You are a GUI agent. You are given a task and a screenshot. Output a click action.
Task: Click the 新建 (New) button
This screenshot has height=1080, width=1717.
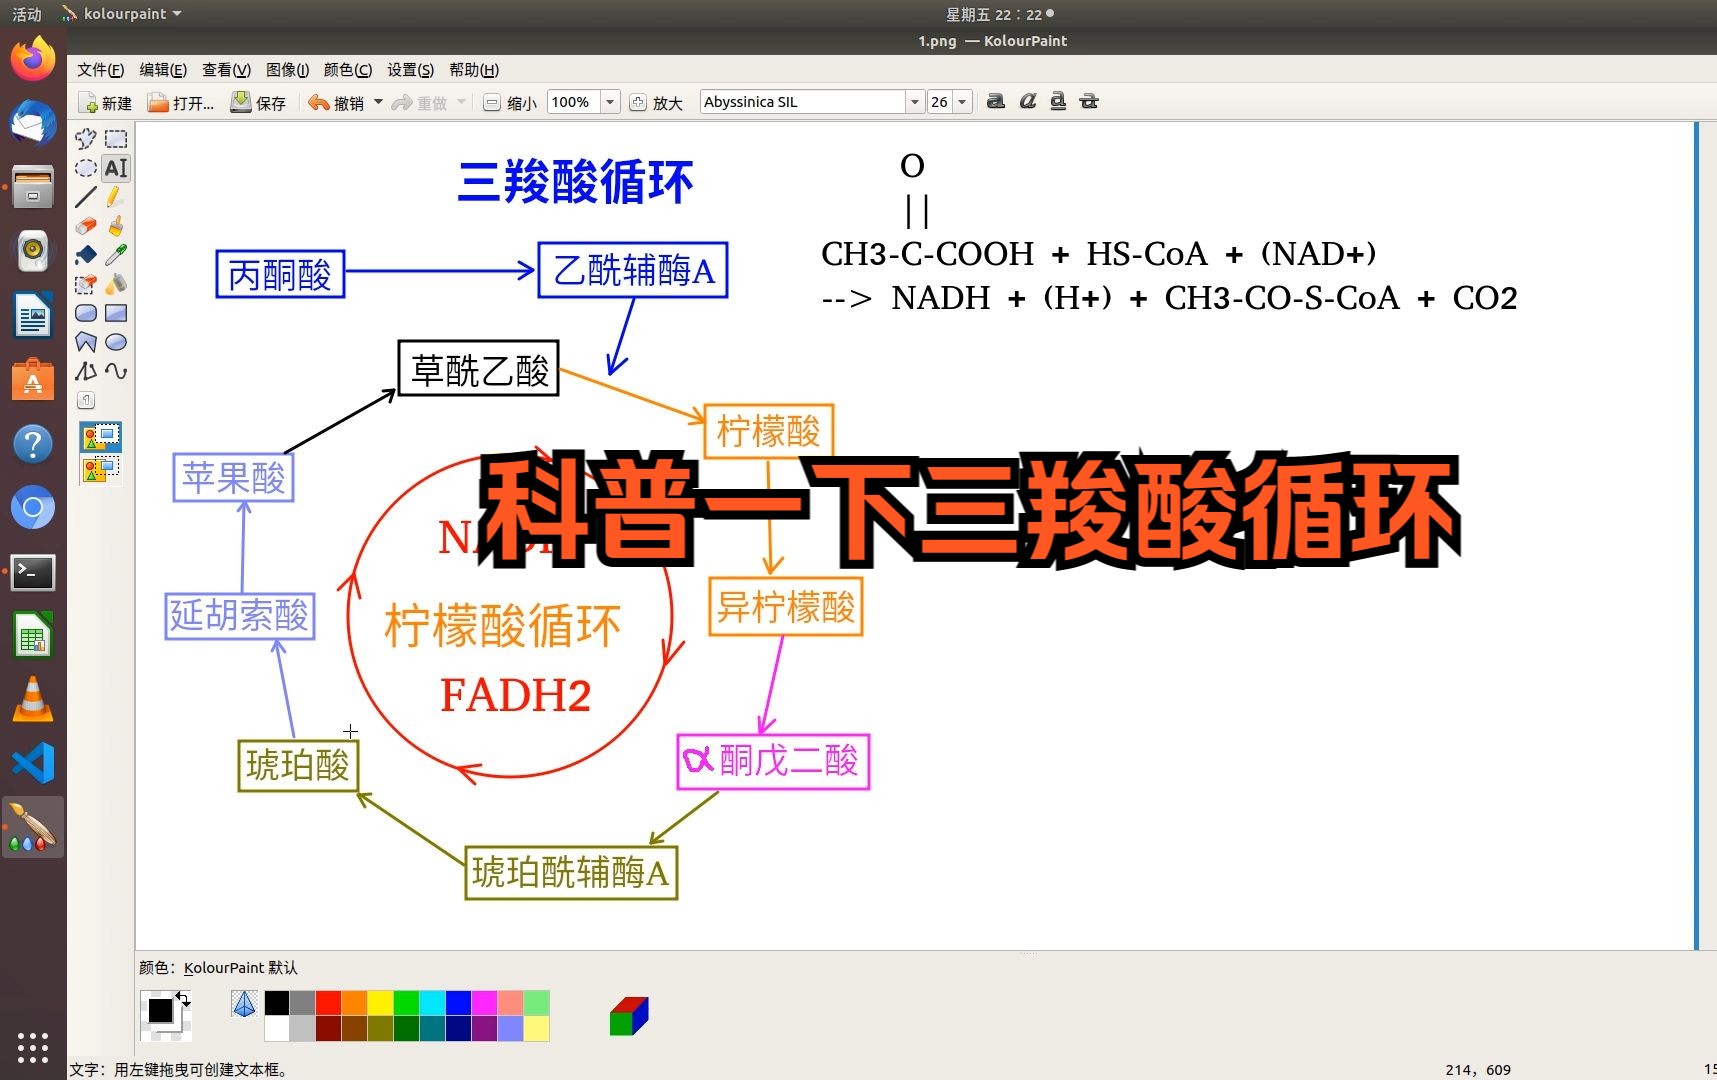point(106,102)
